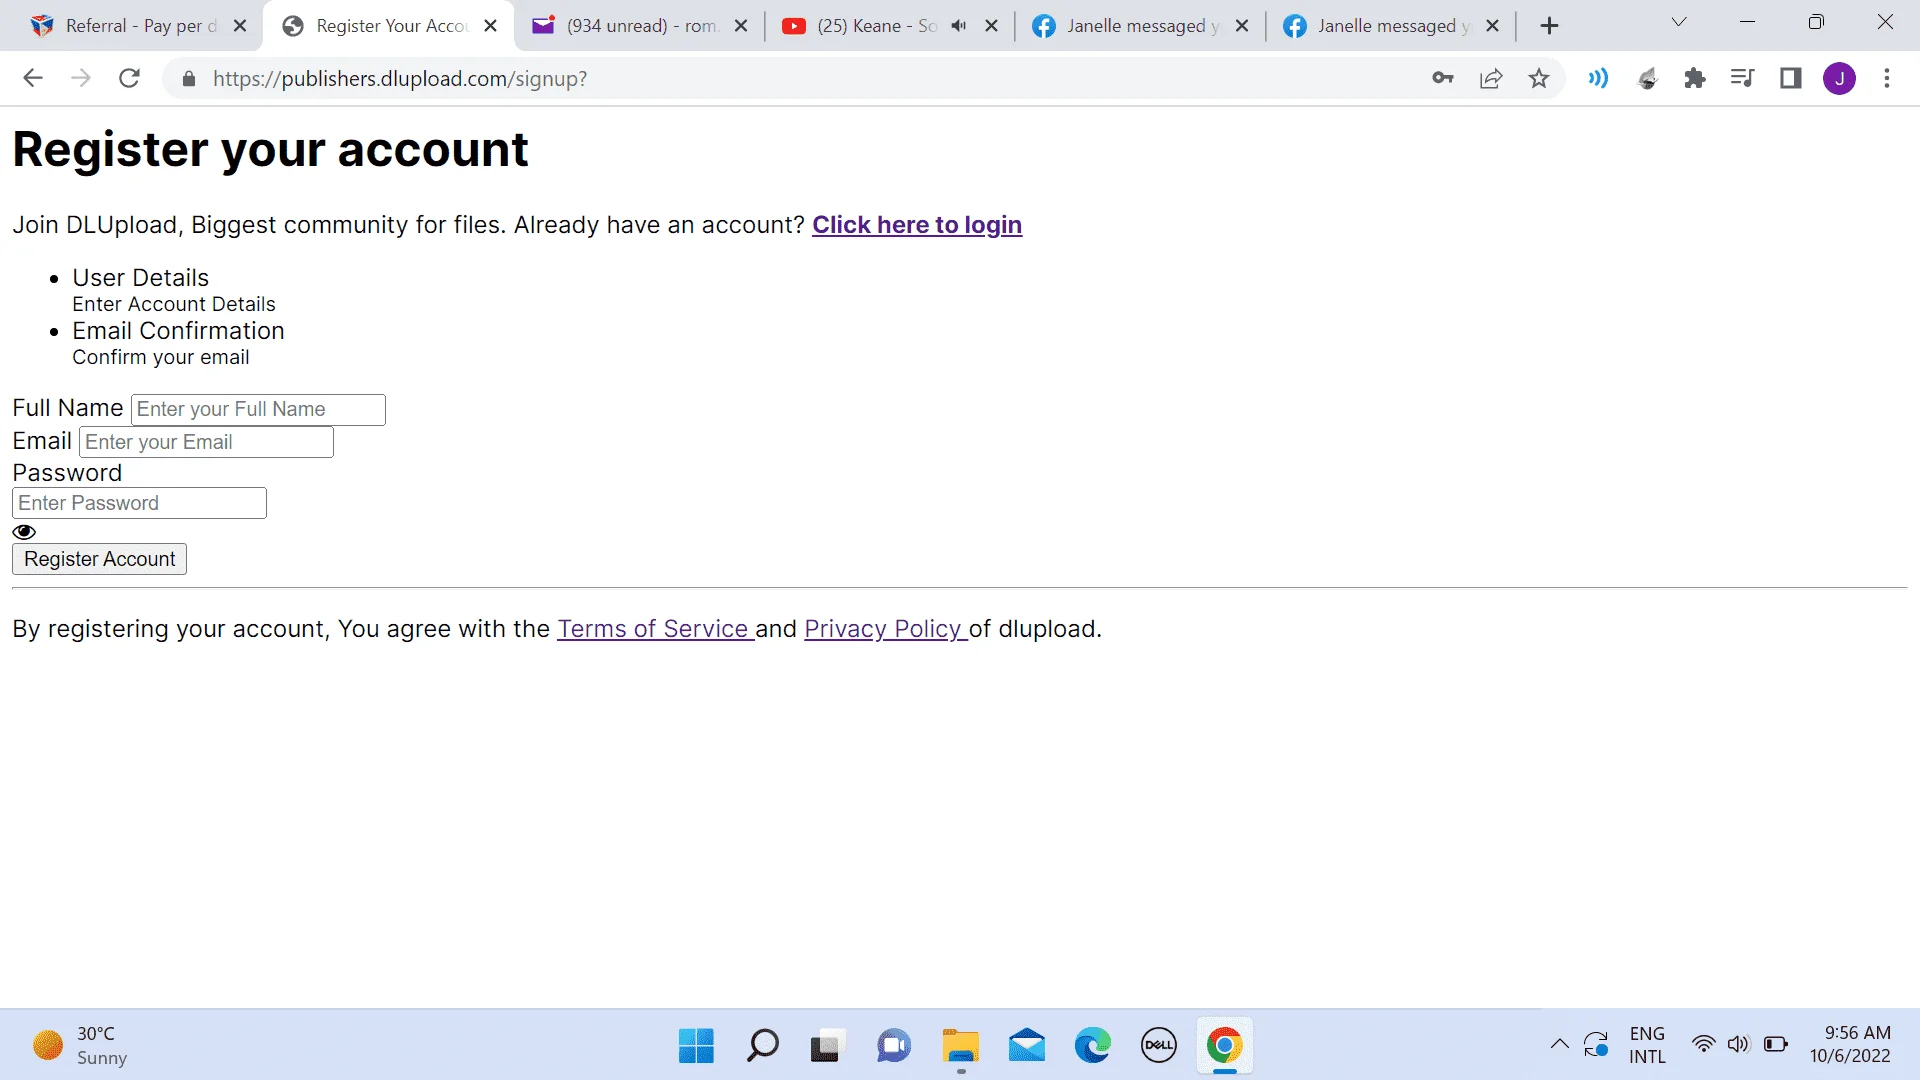Bookmark this tab with star icon
Image resolution: width=1920 pixels, height=1080 pixels.
click(1539, 78)
